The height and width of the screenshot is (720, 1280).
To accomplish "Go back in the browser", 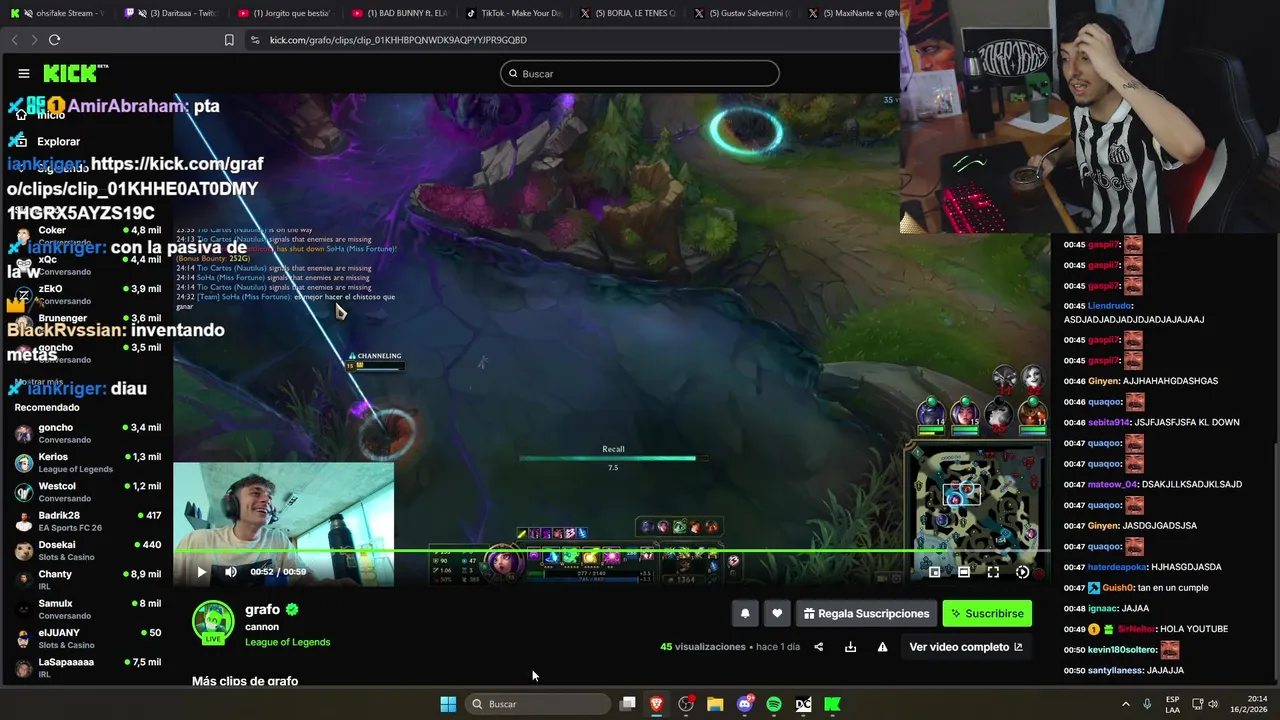I will pyautogui.click(x=14, y=40).
